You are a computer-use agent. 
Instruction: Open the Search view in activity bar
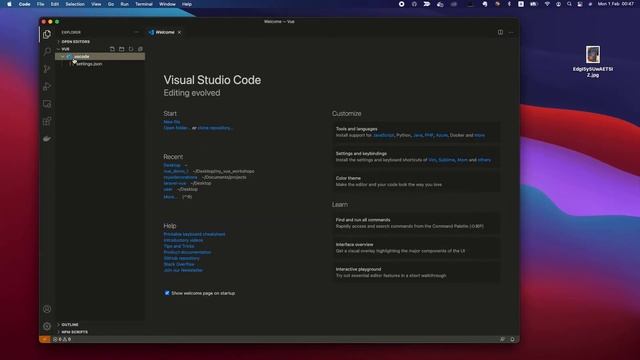pyautogui.click(x=47, y=51)
